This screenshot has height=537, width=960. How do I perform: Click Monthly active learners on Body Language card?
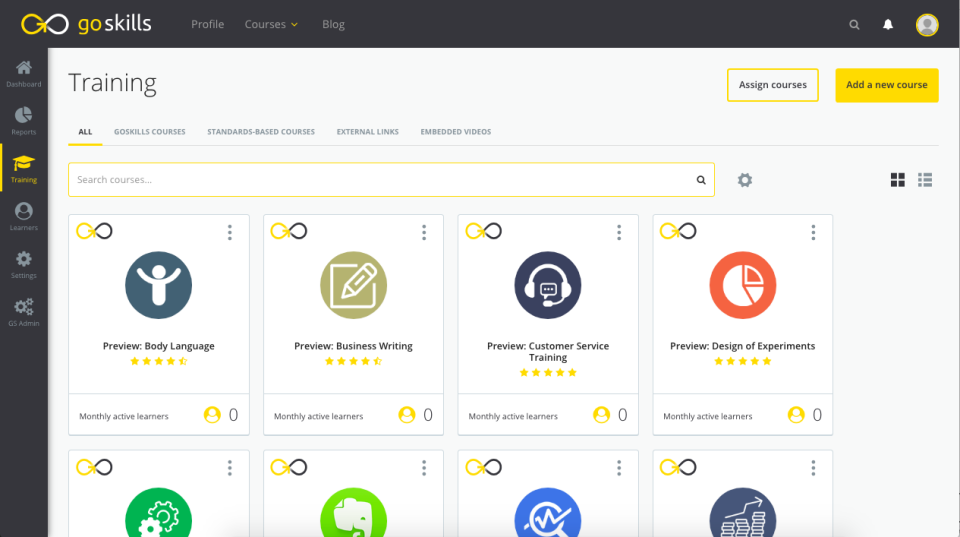124,416
